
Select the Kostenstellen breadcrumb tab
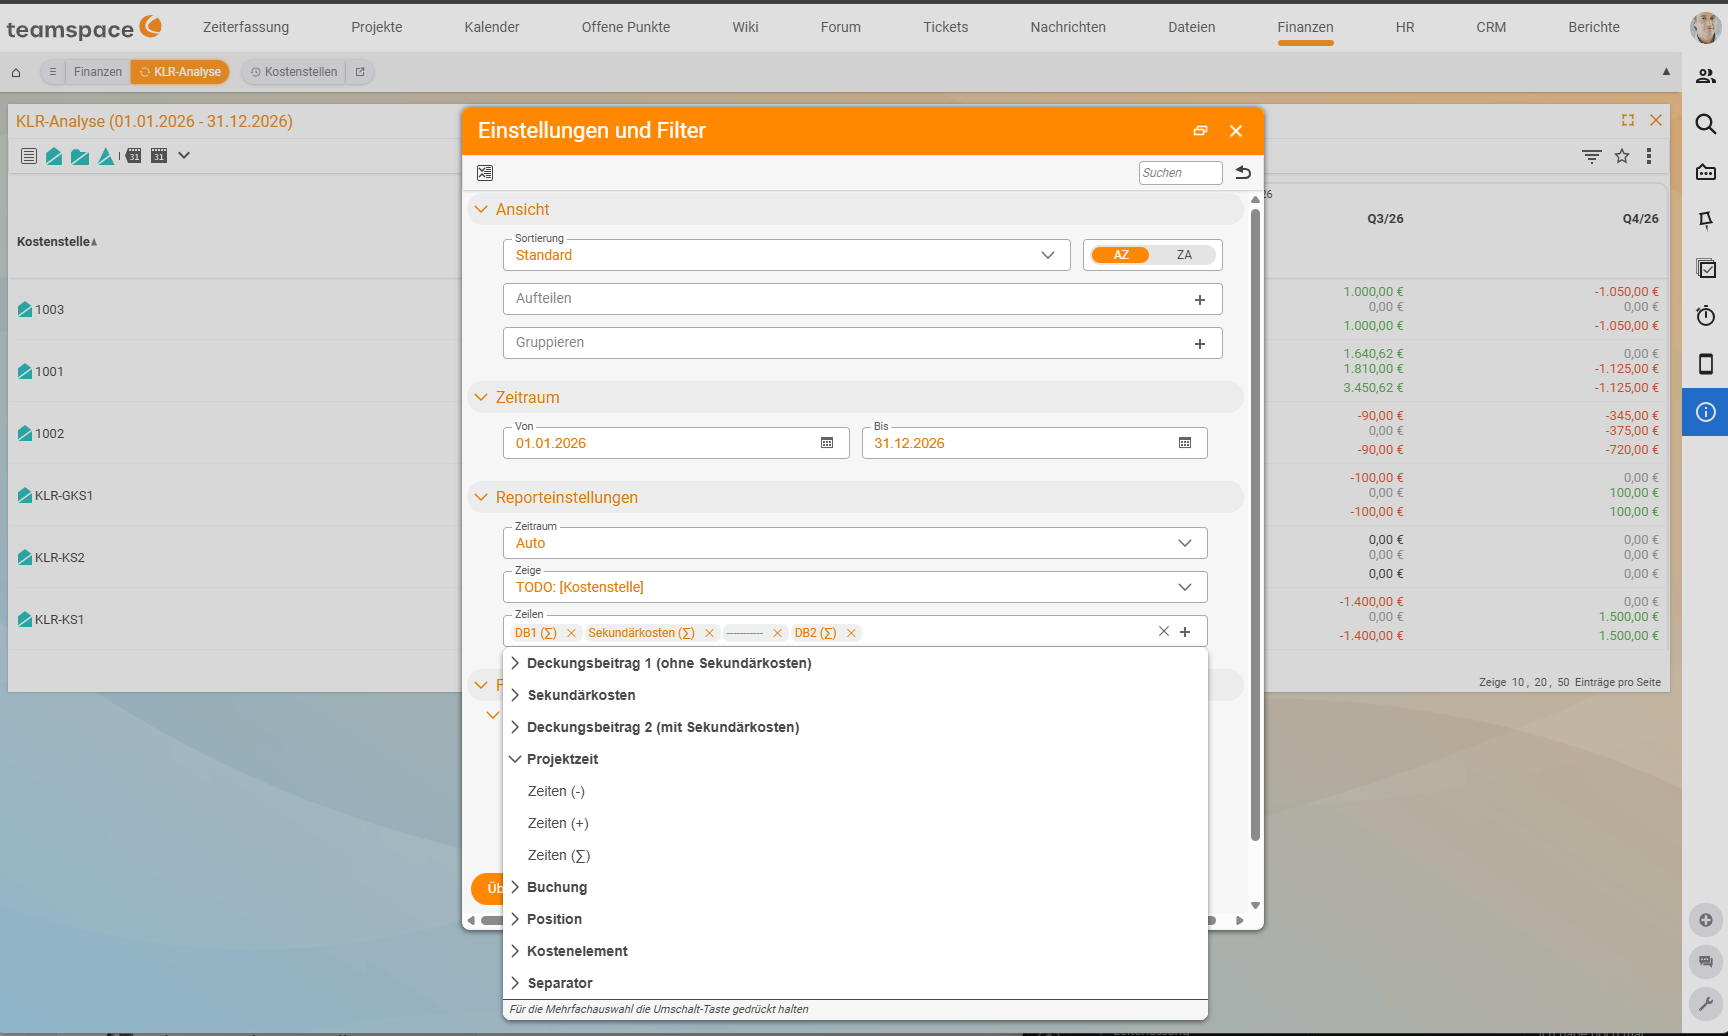[x=294, y=72]
